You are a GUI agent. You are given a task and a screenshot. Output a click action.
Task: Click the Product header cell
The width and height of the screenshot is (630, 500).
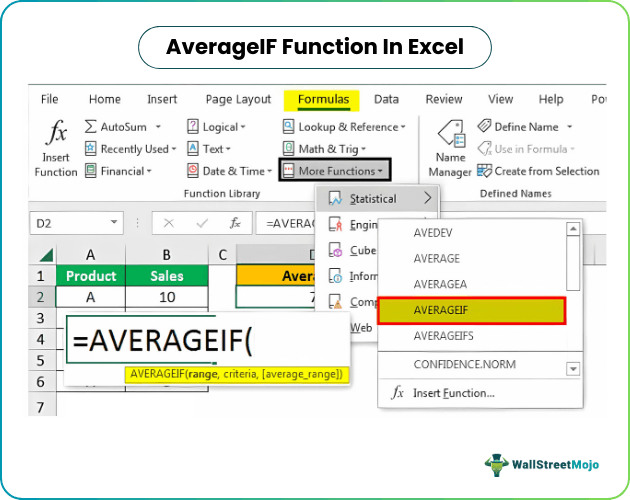coord(91,276)
